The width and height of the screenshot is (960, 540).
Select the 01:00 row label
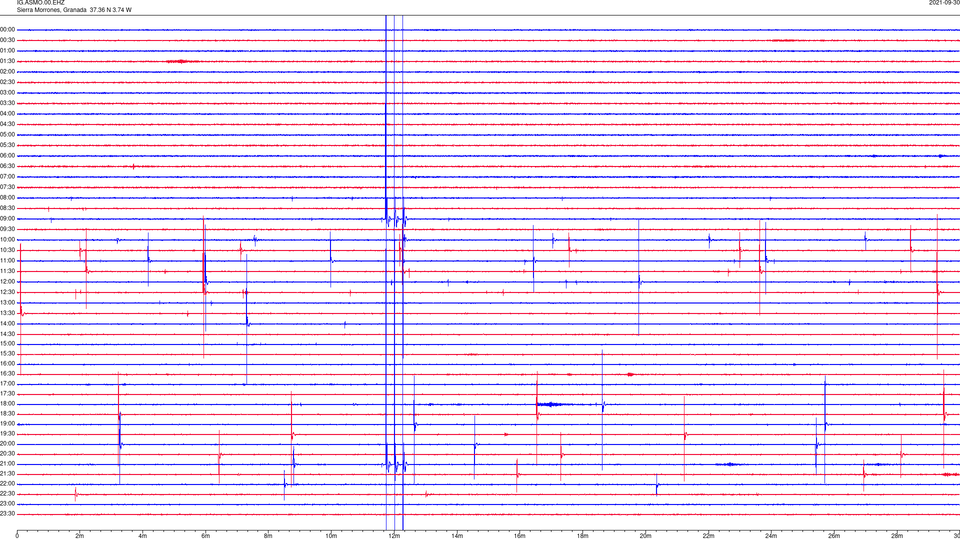coord(7,51)
